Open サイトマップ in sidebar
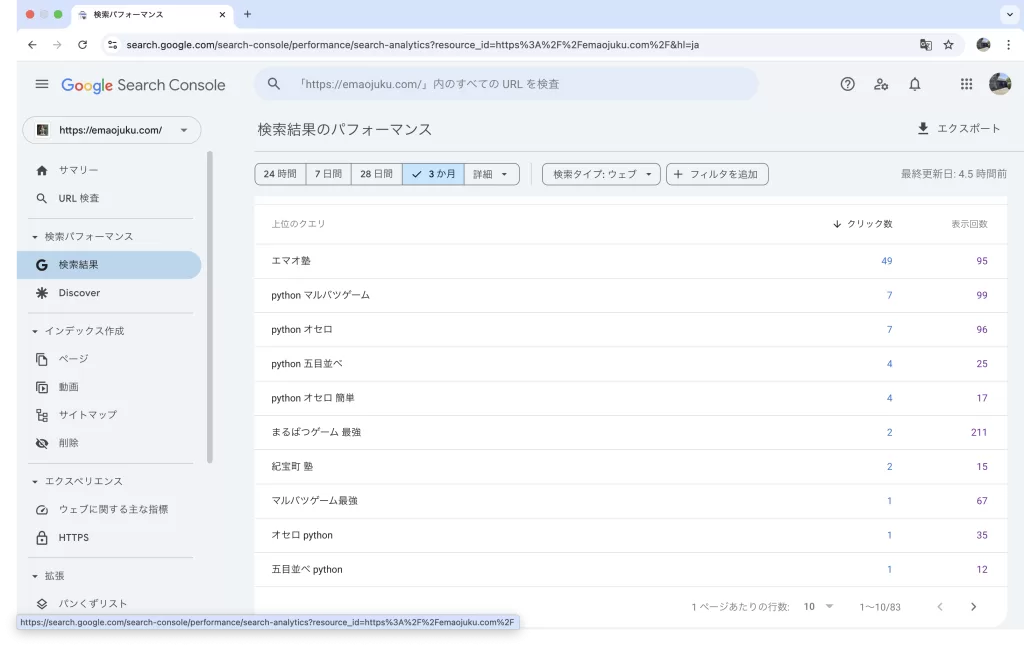Image resolution: width=1024 pixels, height=649 pixels. tap(109, 415)
